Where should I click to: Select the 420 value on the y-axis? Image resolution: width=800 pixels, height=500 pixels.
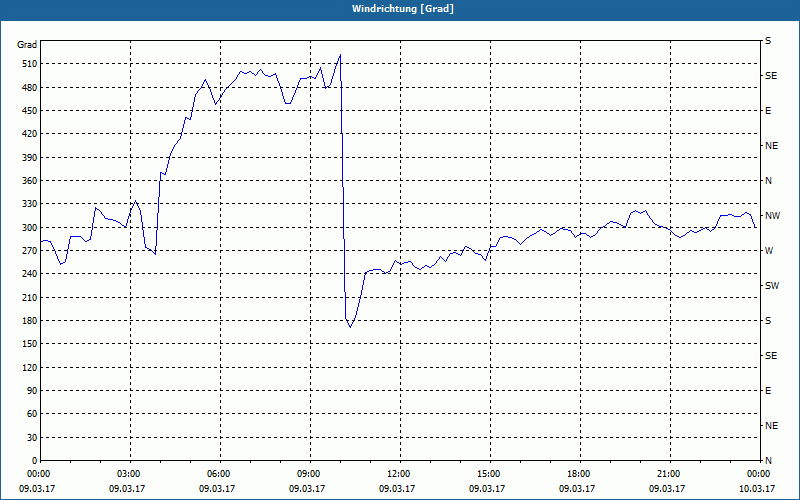coord(29,134)
